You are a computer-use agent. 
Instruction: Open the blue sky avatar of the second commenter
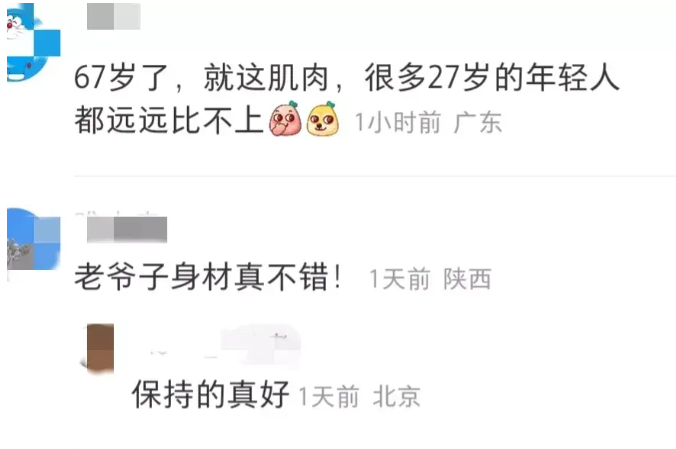tap(34, 240)
